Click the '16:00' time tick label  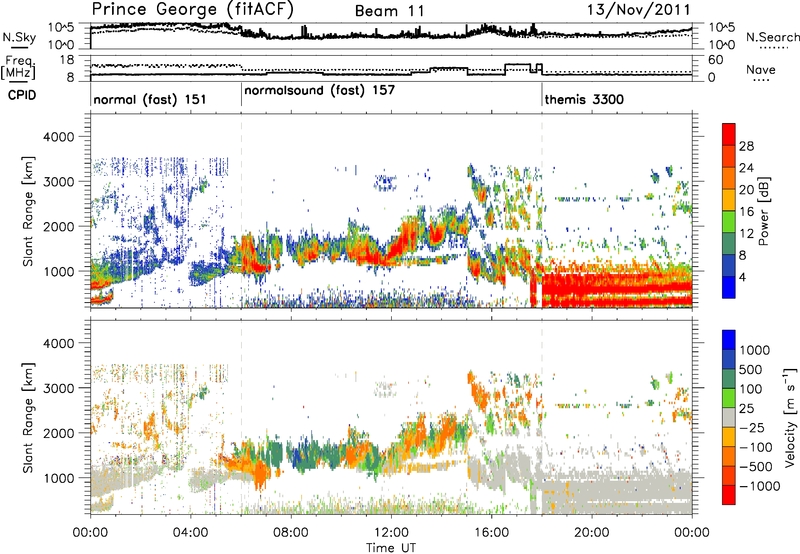coord(491,533)
